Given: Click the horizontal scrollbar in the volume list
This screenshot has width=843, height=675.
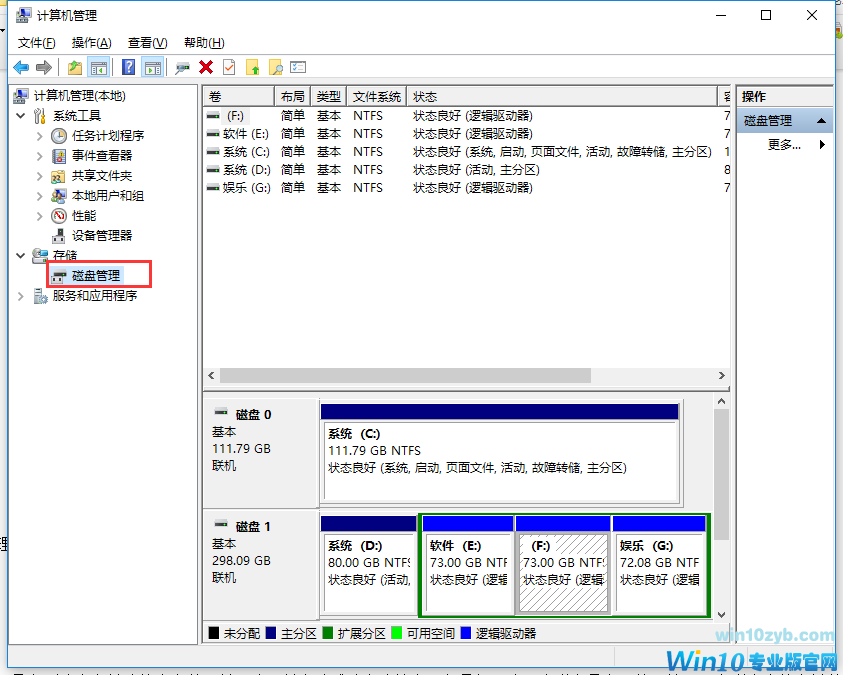Looking at the screenshot, I should click(x=405, y=376).
